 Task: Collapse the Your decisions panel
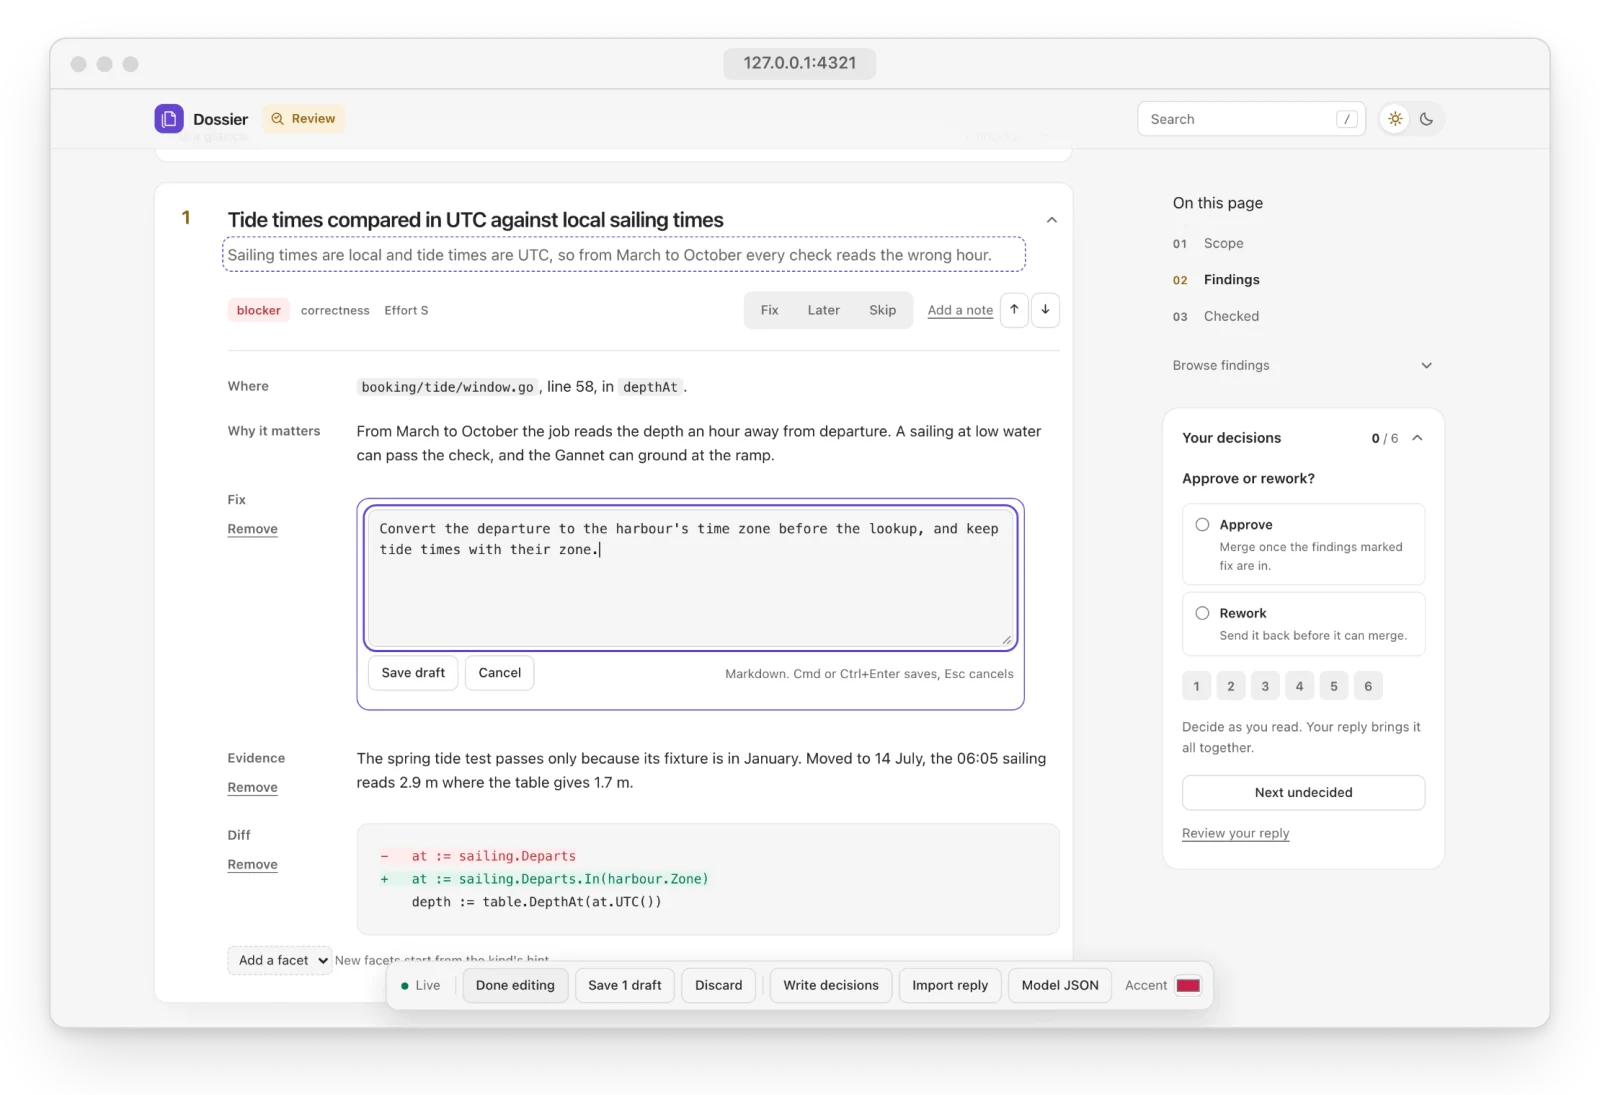[x=1417, y=438]
